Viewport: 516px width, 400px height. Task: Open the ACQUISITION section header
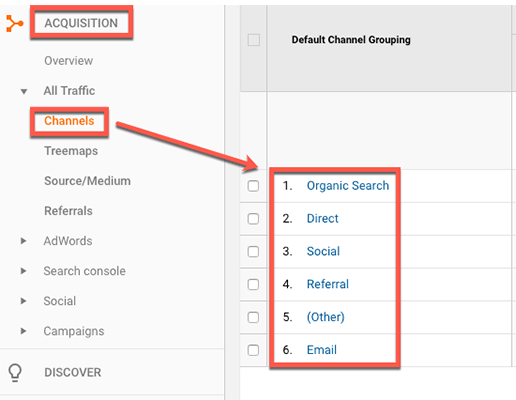(81, 23)
